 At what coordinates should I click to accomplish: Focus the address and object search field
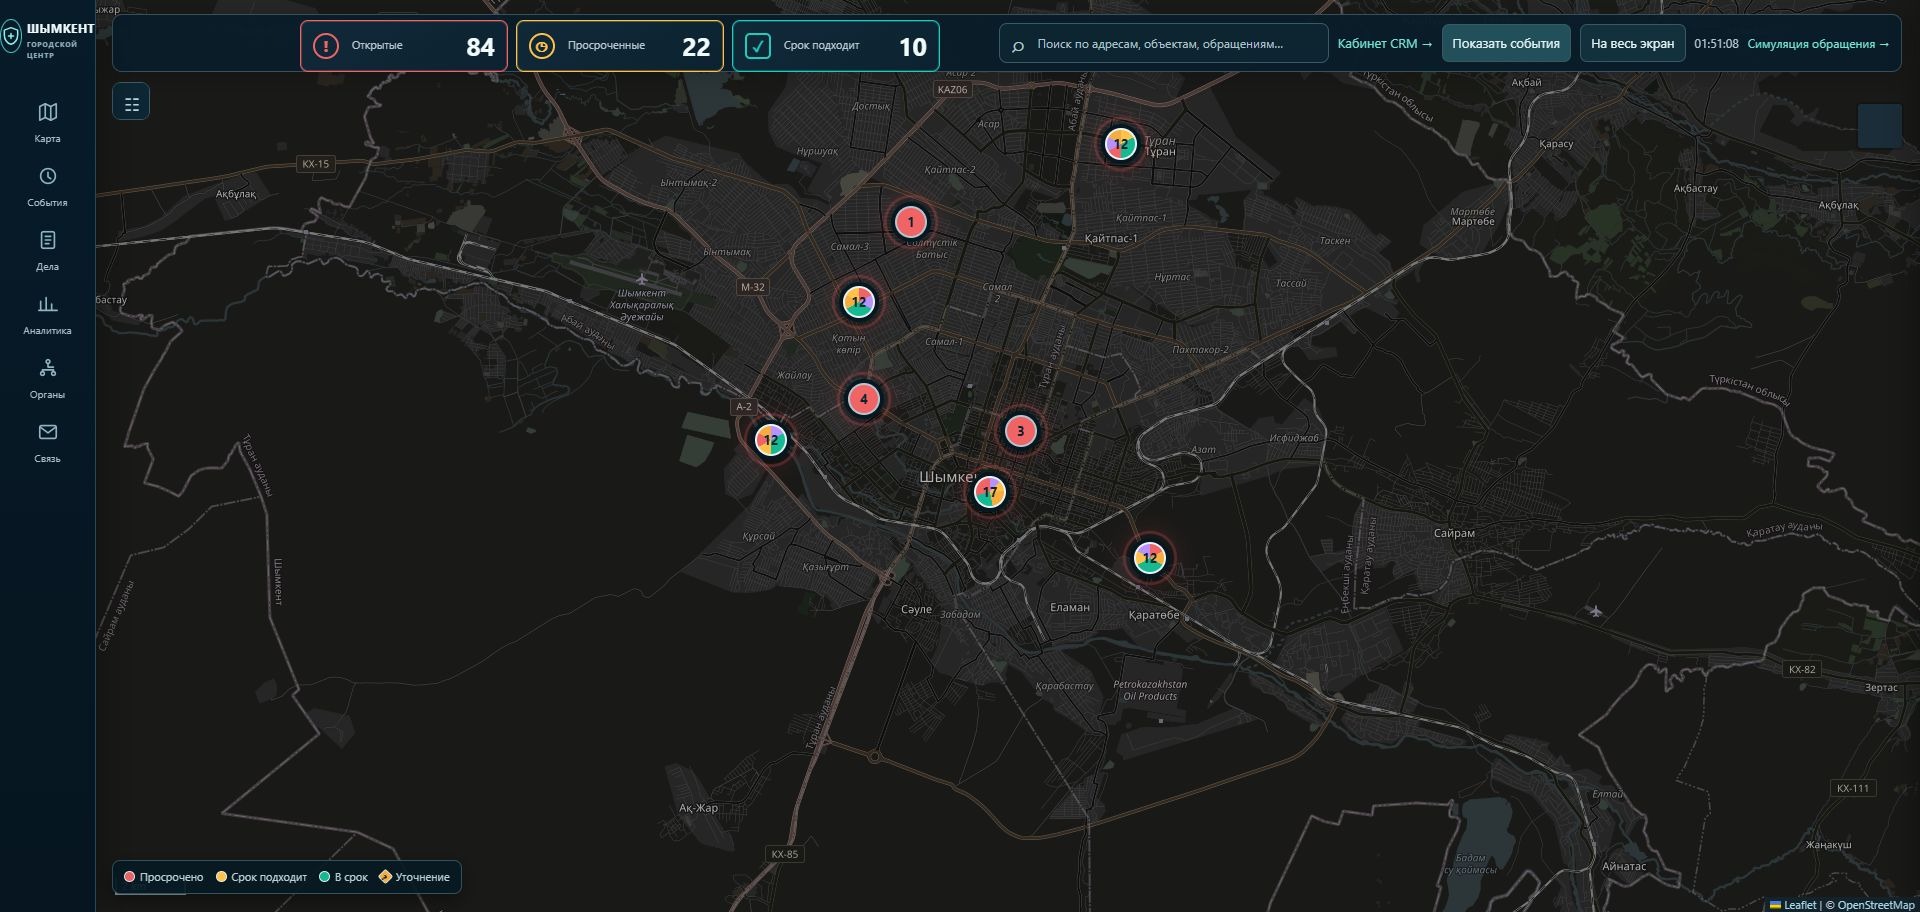[x=1164, y=44]
